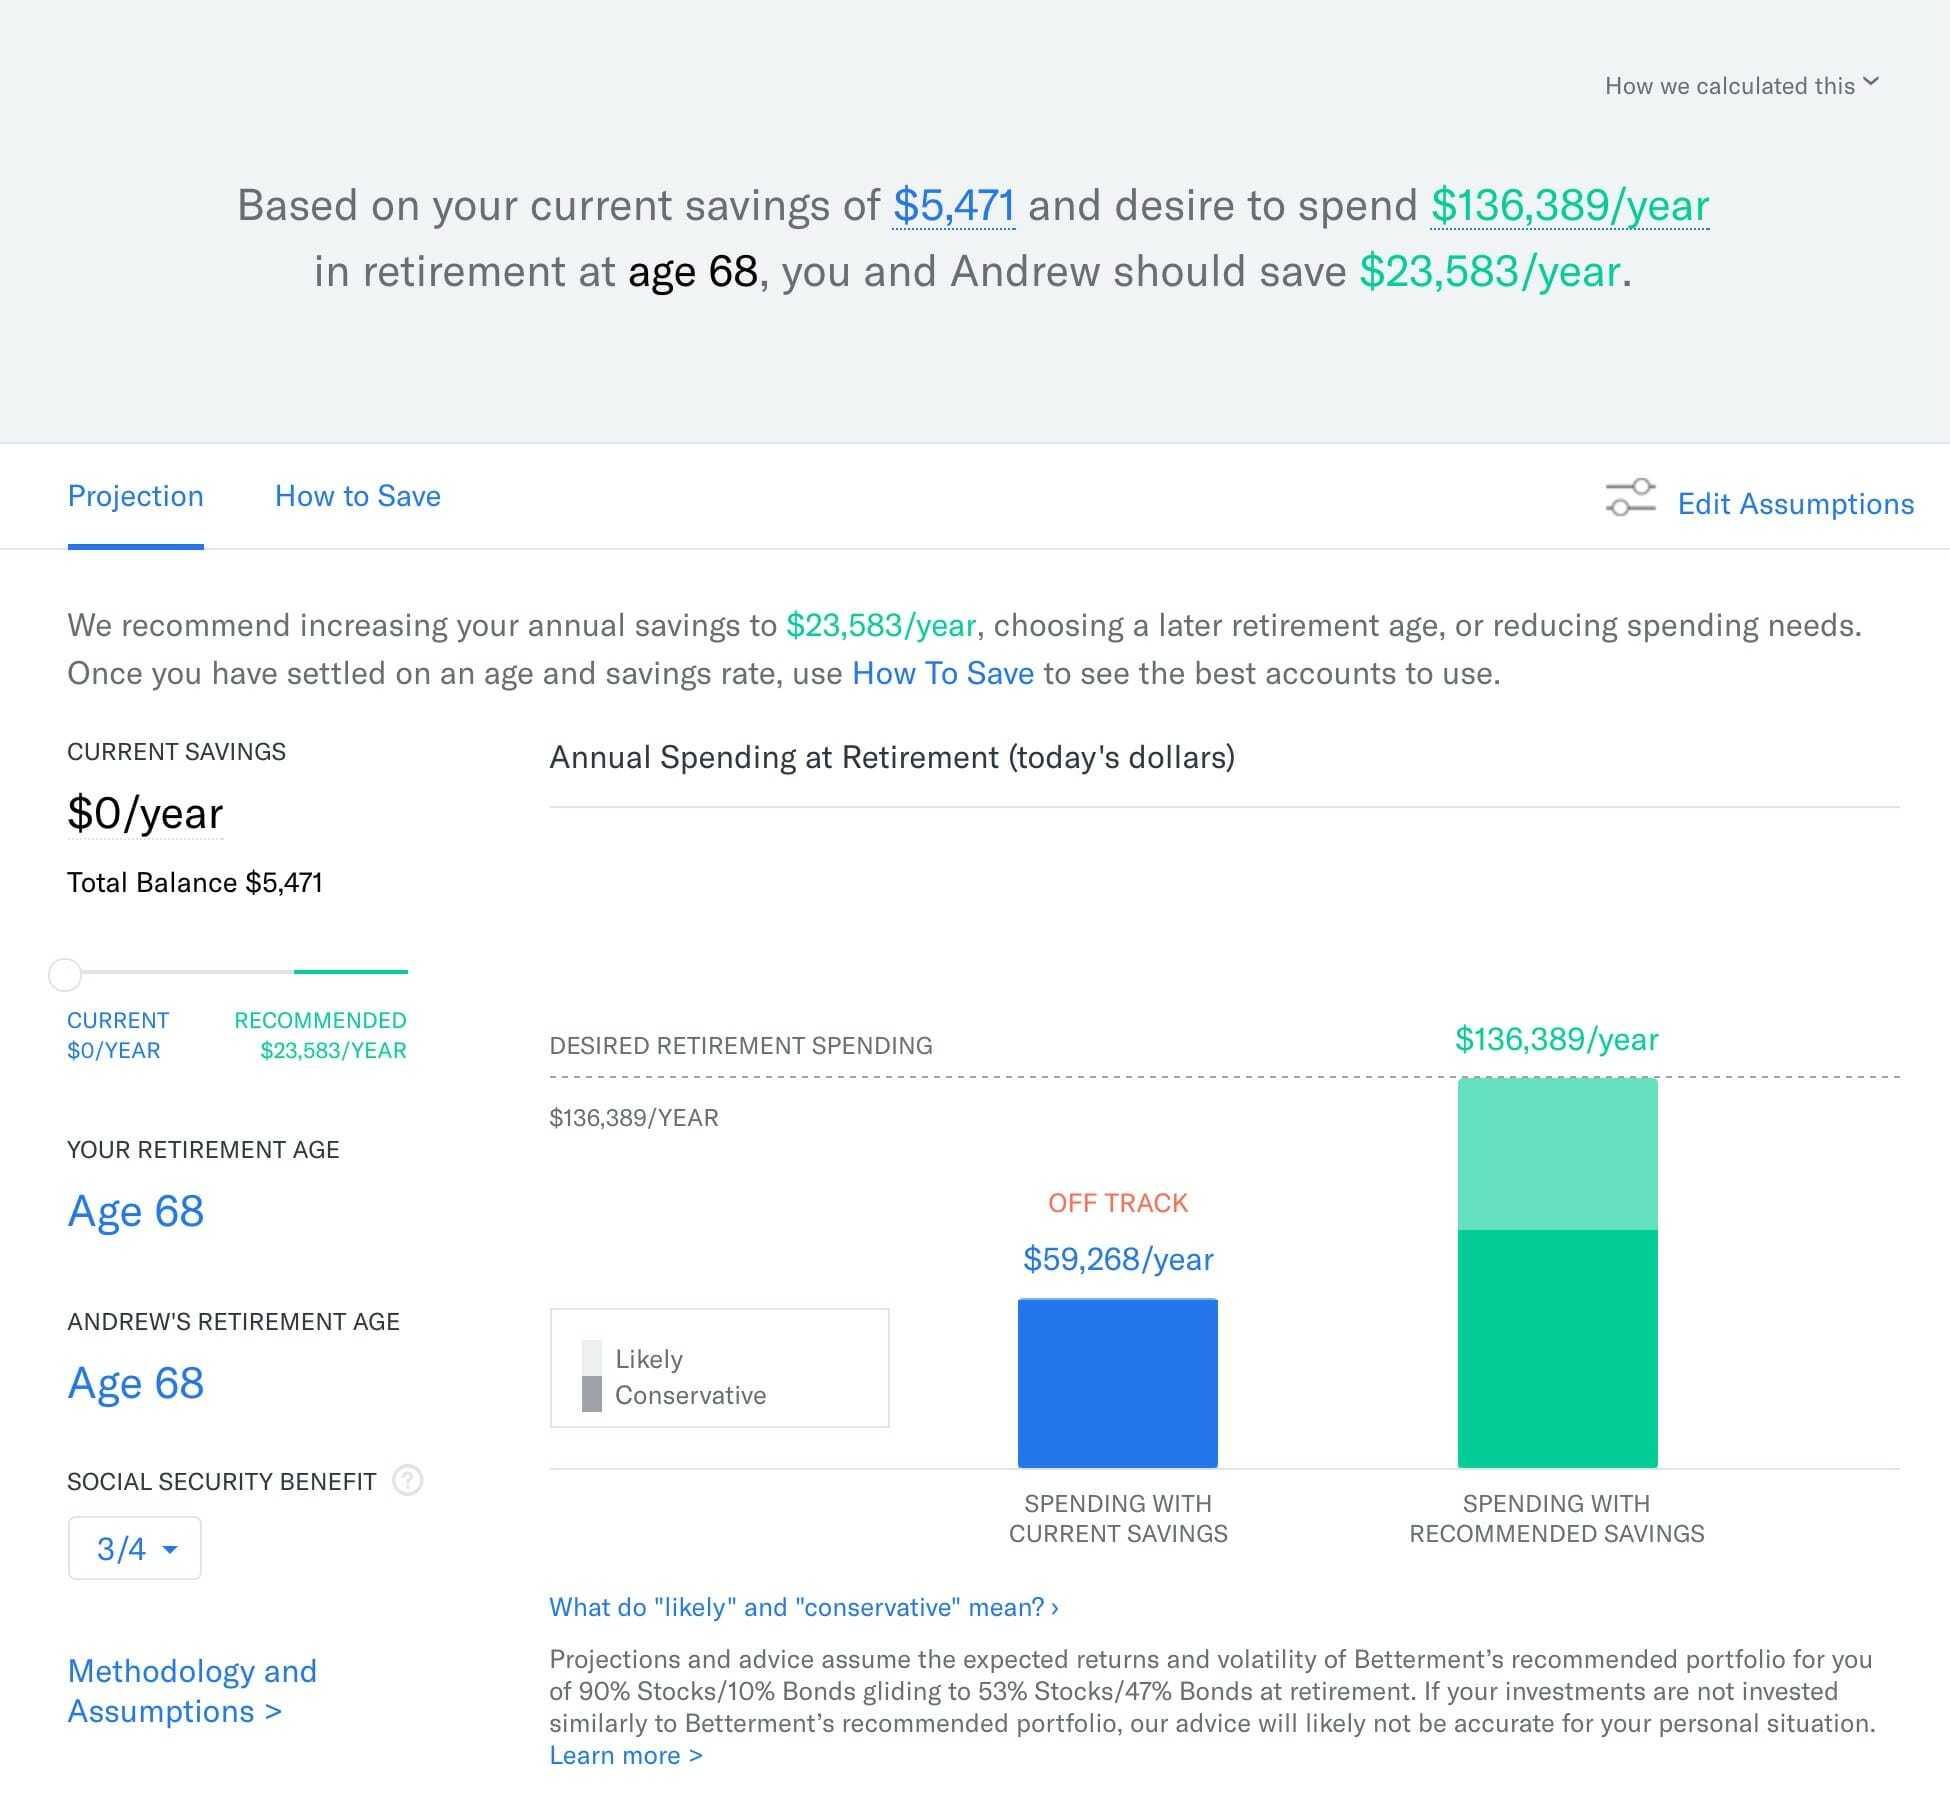
Task: Click the $5,471 current savings link
Action: coord(951,205)
